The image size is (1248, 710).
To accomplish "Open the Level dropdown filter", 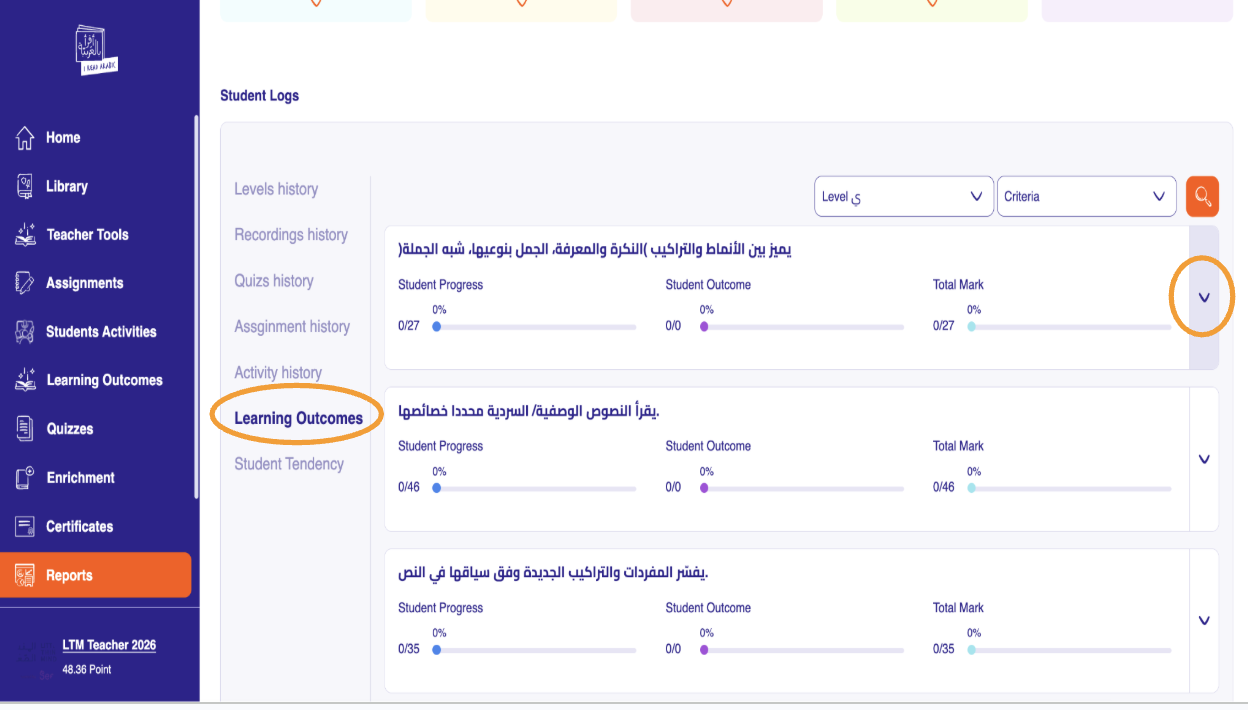I will (903, 197).
